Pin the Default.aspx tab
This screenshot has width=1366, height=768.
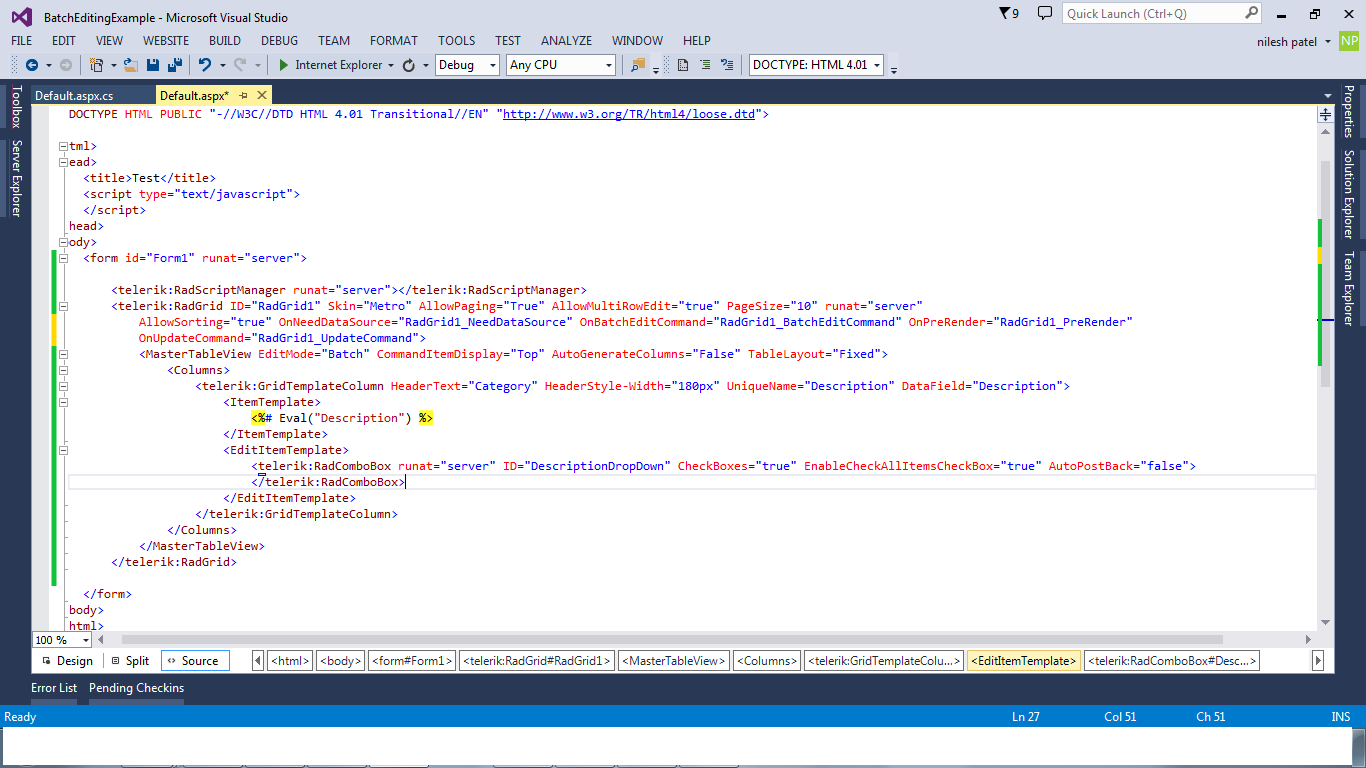pos(243,95)
